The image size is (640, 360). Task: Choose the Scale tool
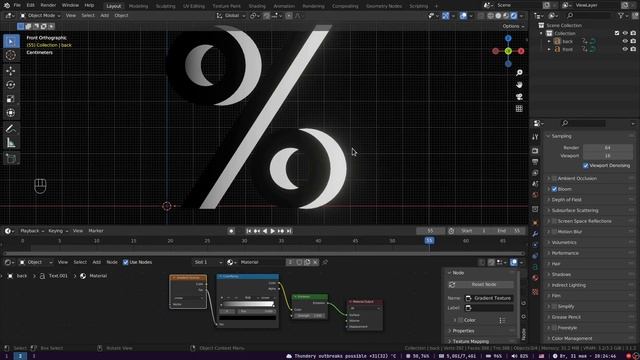point(11,99)
